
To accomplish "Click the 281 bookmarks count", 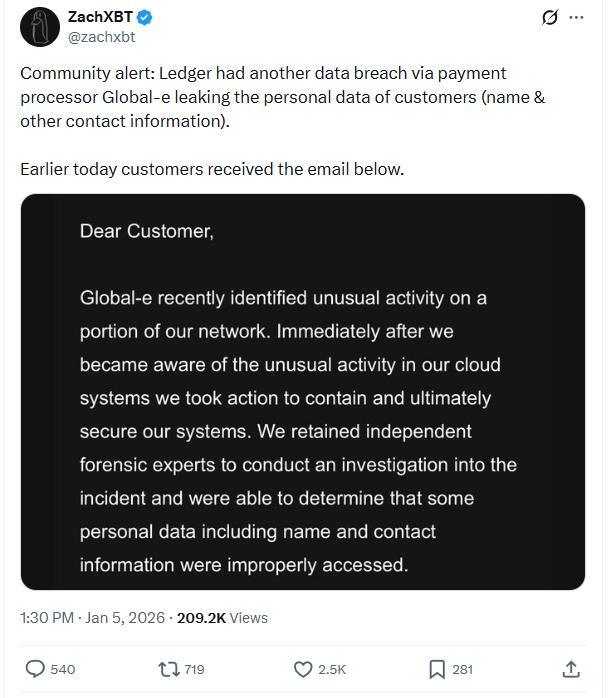I will click(x=462, y=669).
